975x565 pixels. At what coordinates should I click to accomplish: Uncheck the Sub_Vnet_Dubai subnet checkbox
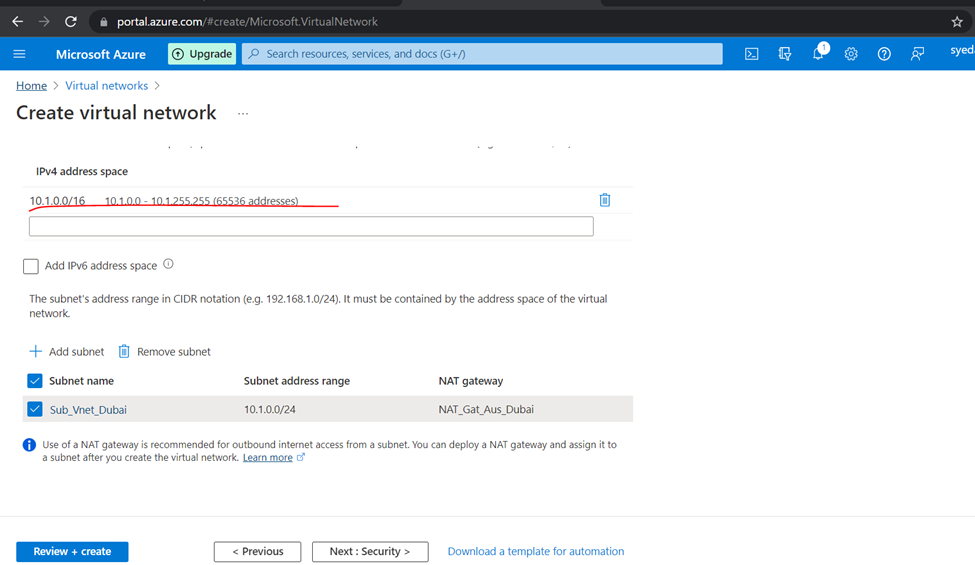(35, 409)
